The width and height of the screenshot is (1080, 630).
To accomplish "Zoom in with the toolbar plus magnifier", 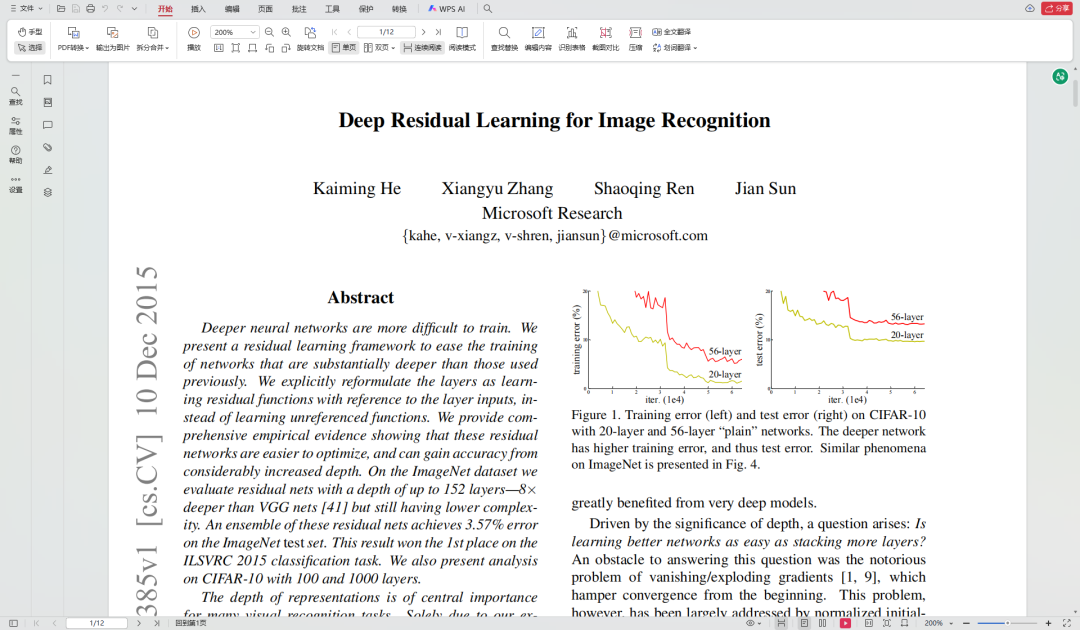I will tap(287, 32).
